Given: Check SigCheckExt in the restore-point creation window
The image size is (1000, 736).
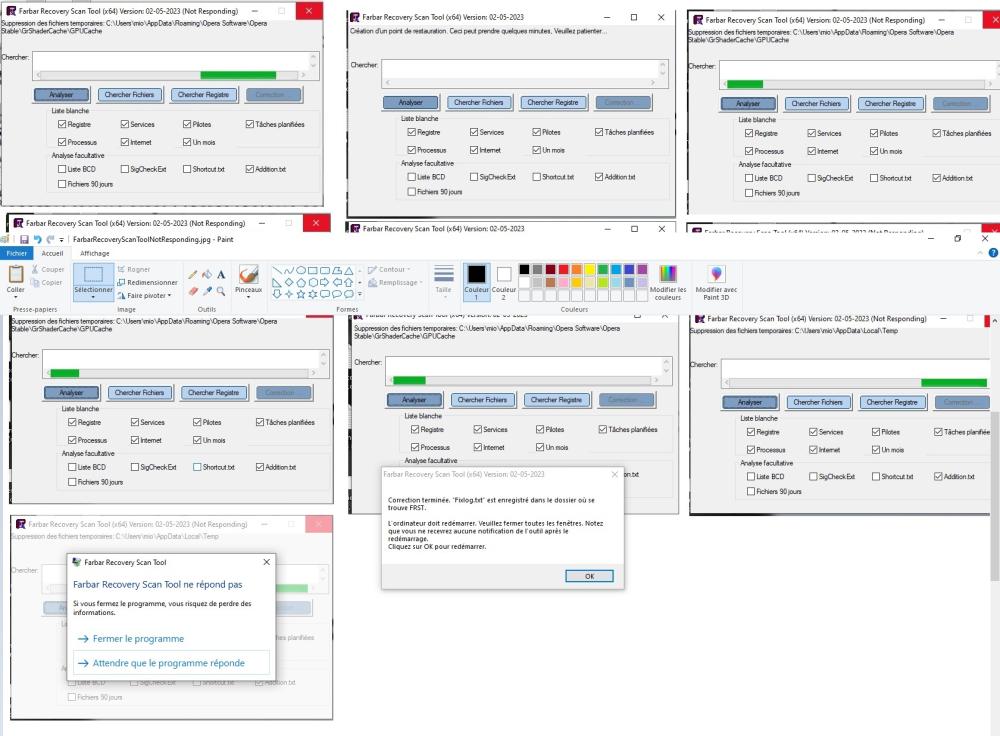Looking at the screenshot, I should pyautogui.click(x=474, y=177).
